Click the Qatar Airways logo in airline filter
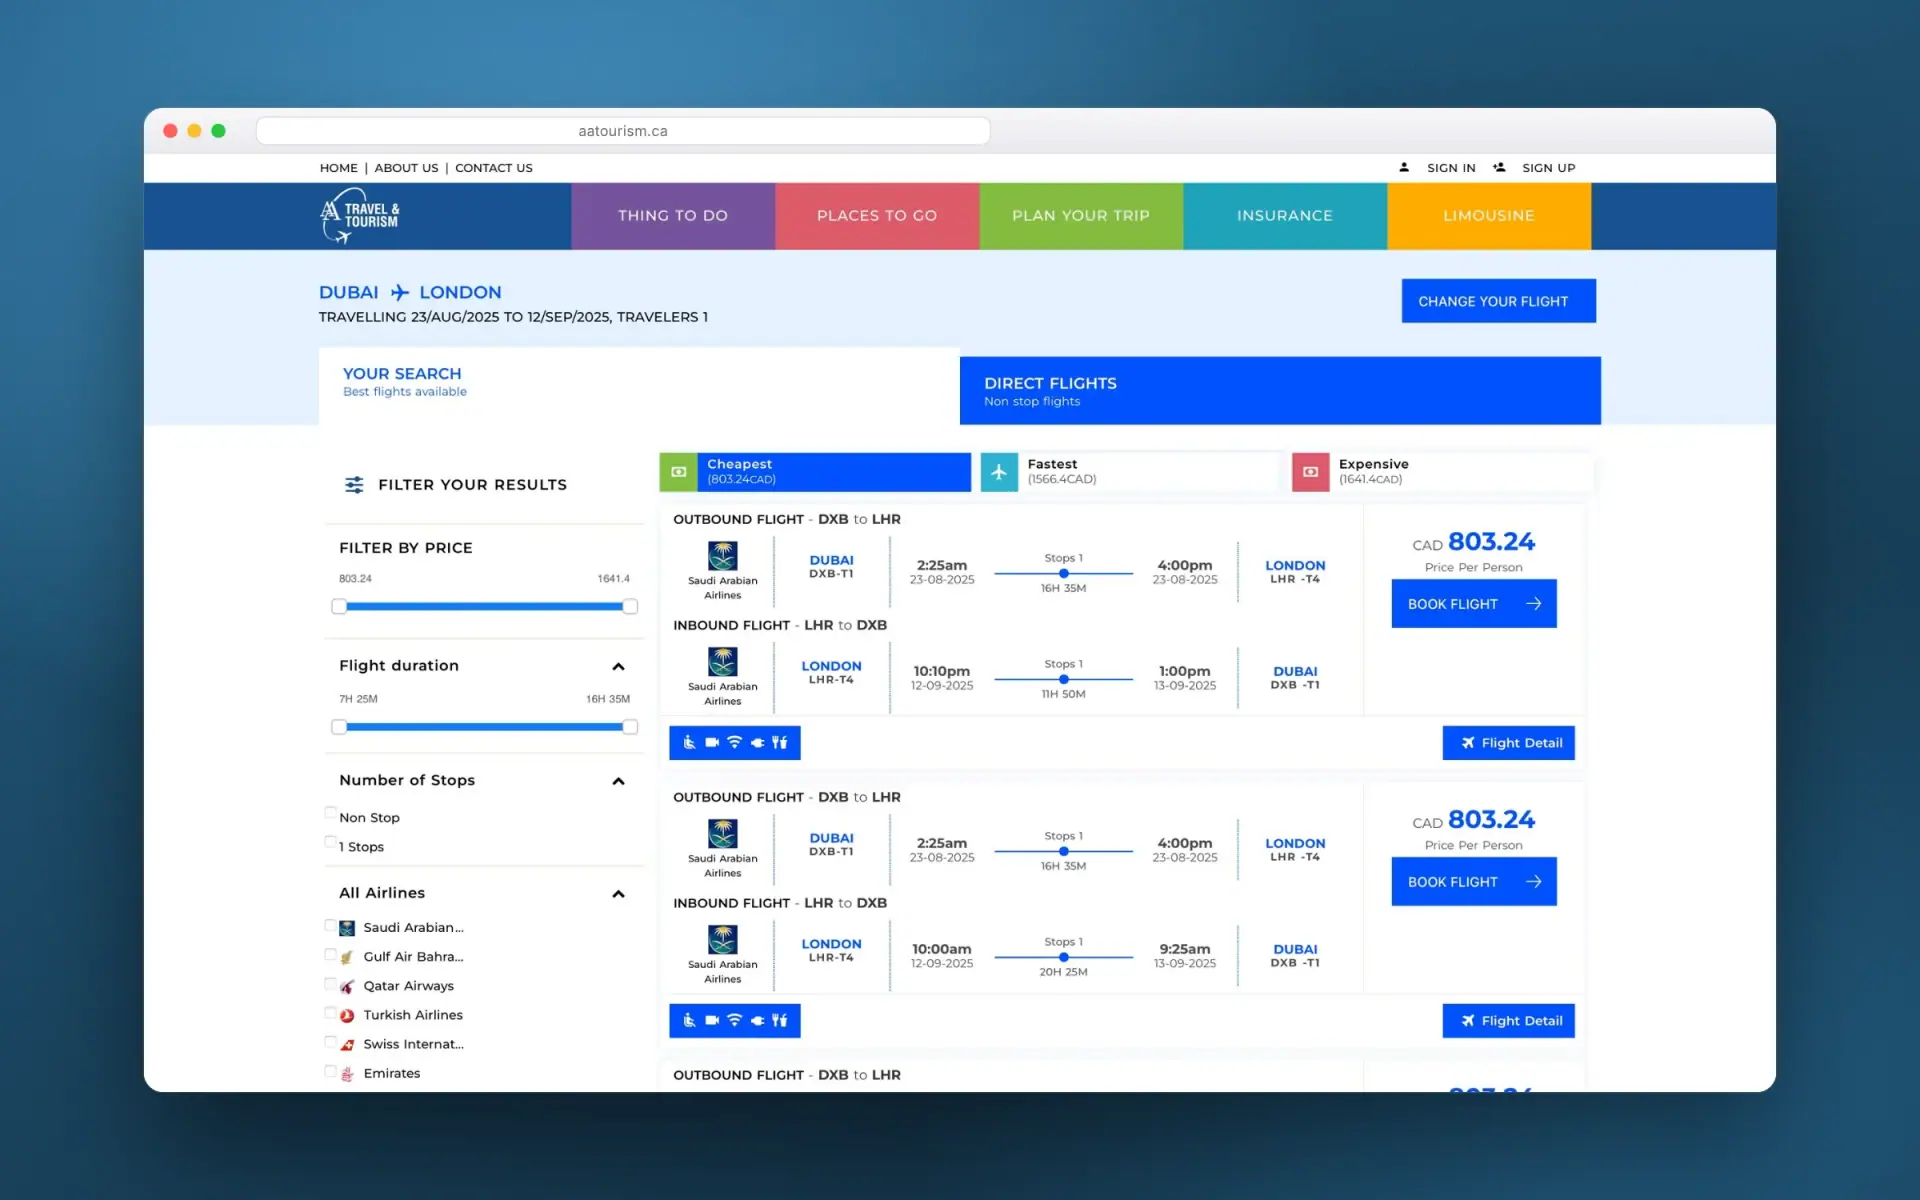 (x=347, y=986)
